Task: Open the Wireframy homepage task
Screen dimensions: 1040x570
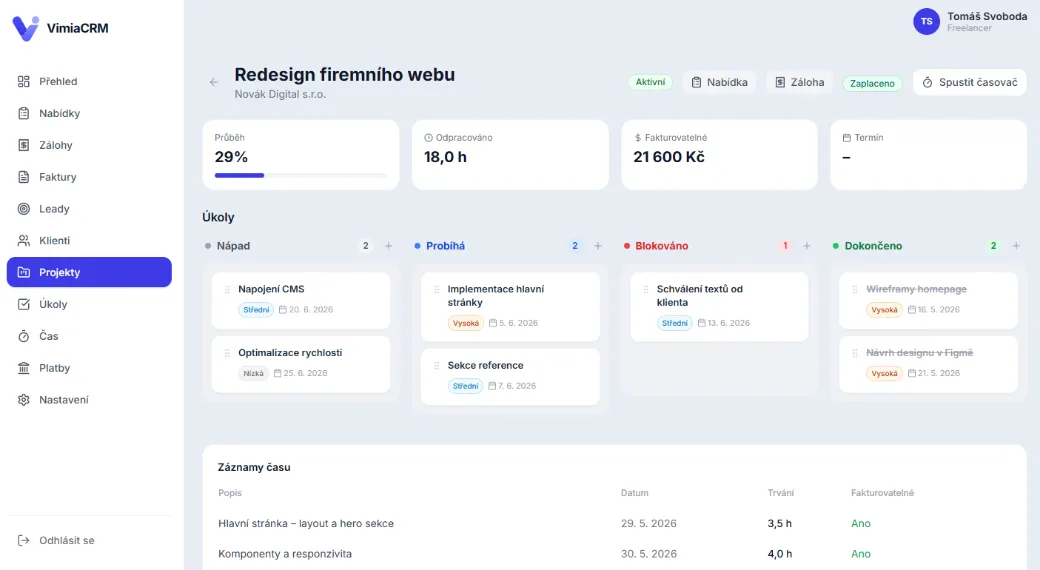Action: click(x=929, y=301)
